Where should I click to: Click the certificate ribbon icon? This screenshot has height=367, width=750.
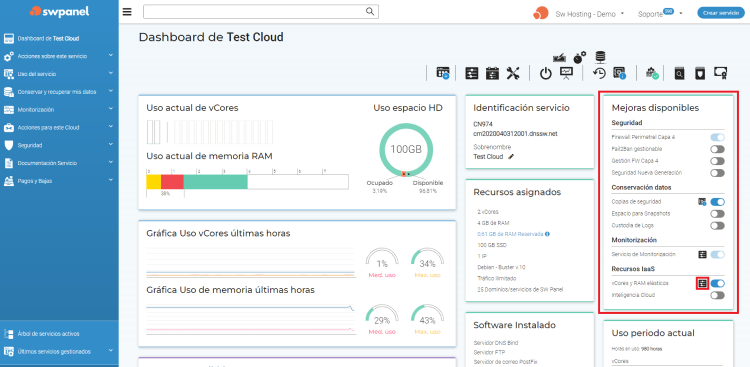pyautogui.click(x=721, y=73)
